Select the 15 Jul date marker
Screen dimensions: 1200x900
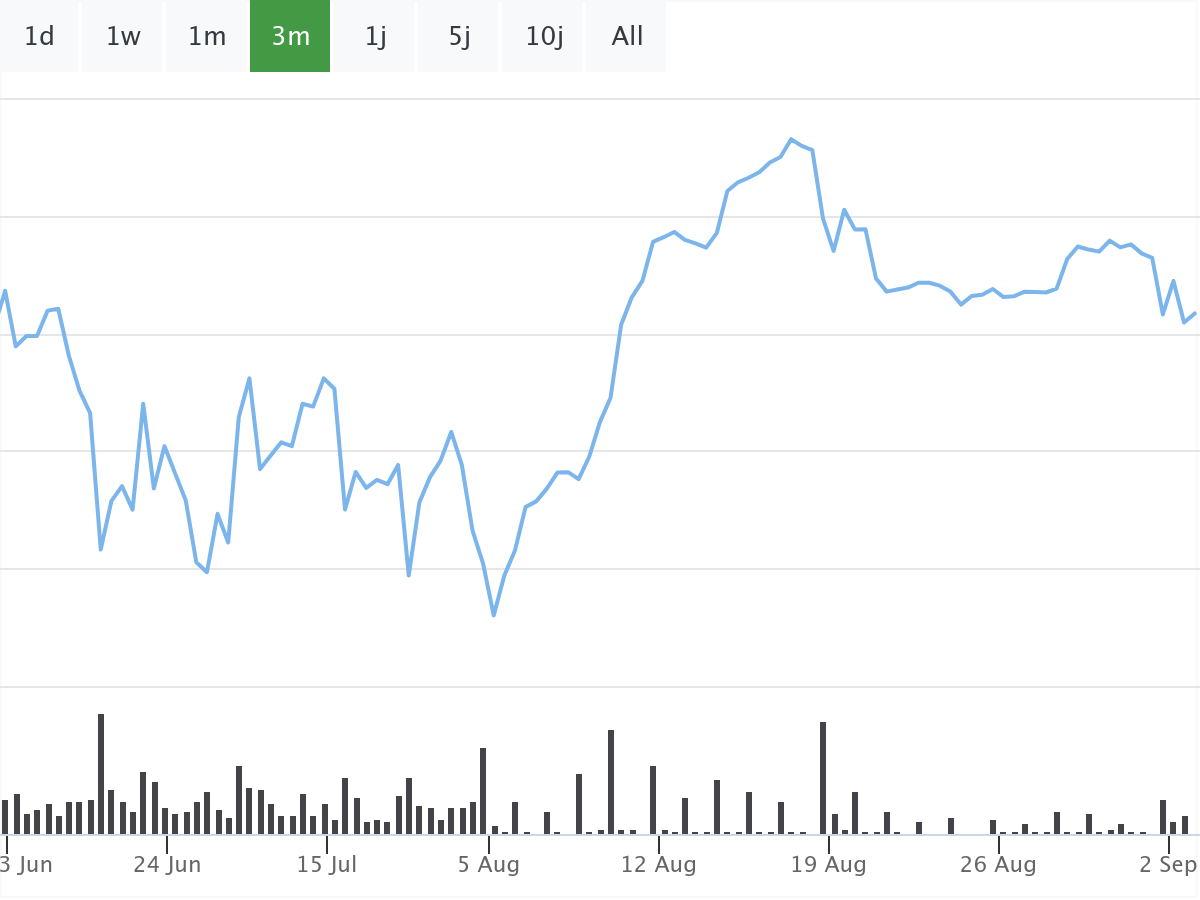click(x=327, y=865)
